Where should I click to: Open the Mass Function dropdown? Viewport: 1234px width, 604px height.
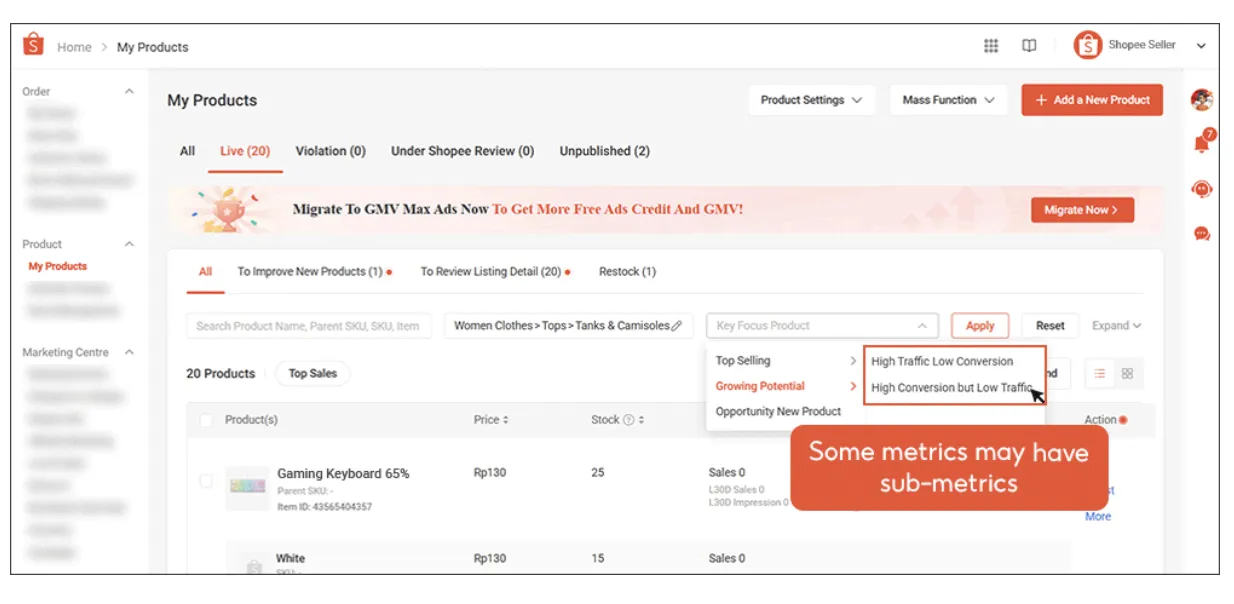[x=948, y=100]
